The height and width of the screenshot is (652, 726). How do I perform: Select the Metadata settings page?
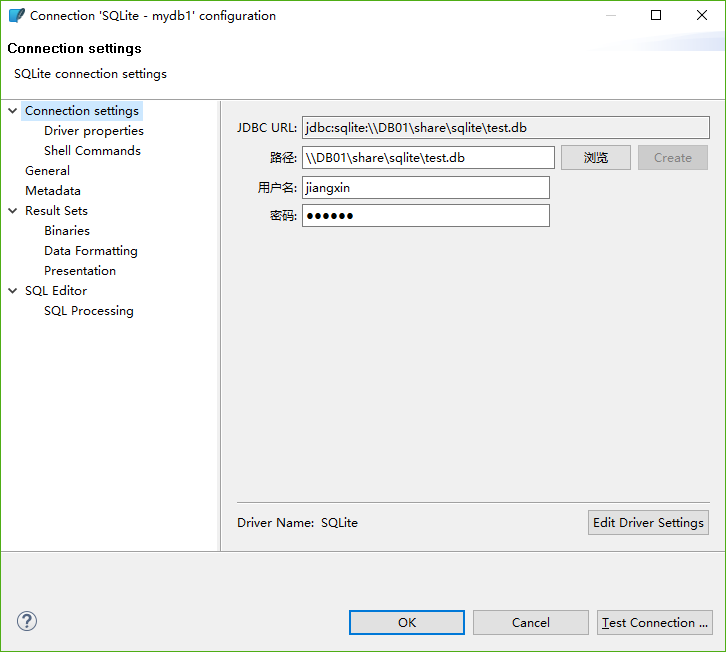pos(53,190)
